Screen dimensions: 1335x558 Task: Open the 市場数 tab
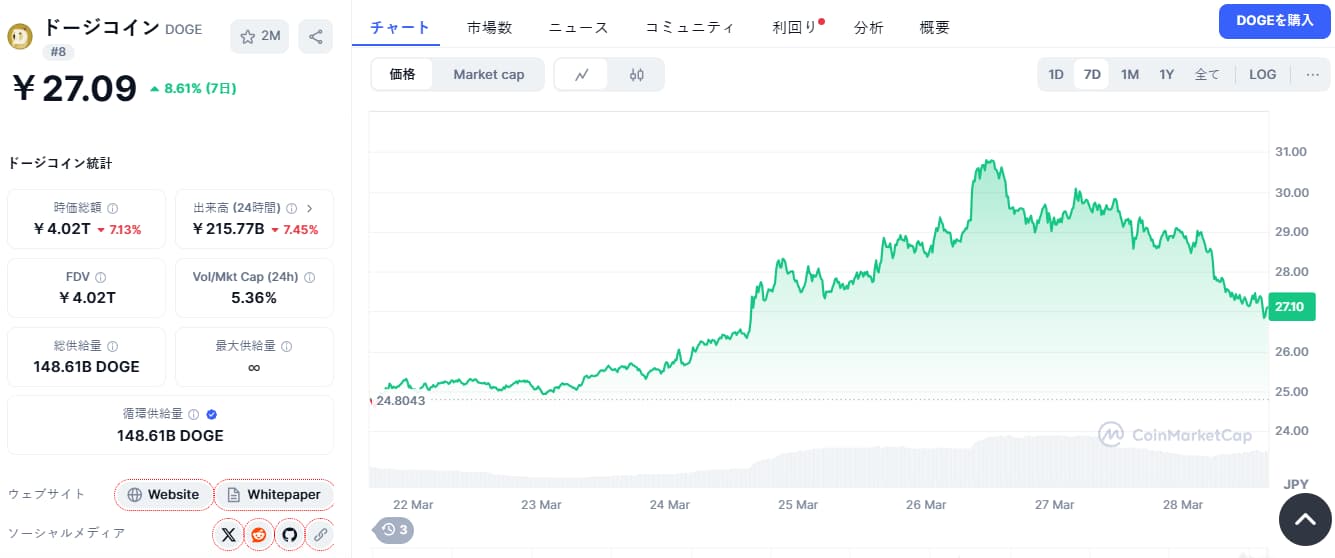tap(489, 28)
